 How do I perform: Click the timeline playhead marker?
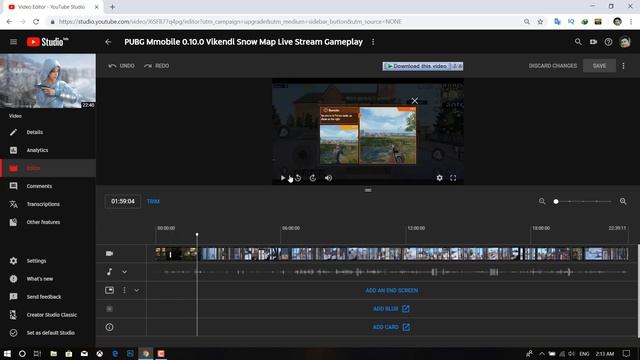pyautogui.click(x=197, y=235)
